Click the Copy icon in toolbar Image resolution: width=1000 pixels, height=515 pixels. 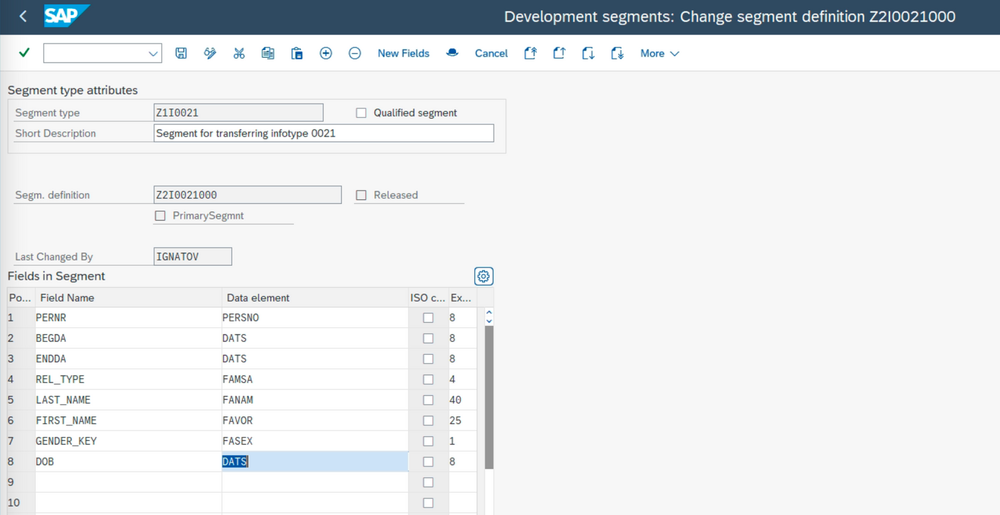(x=268, y=53)
